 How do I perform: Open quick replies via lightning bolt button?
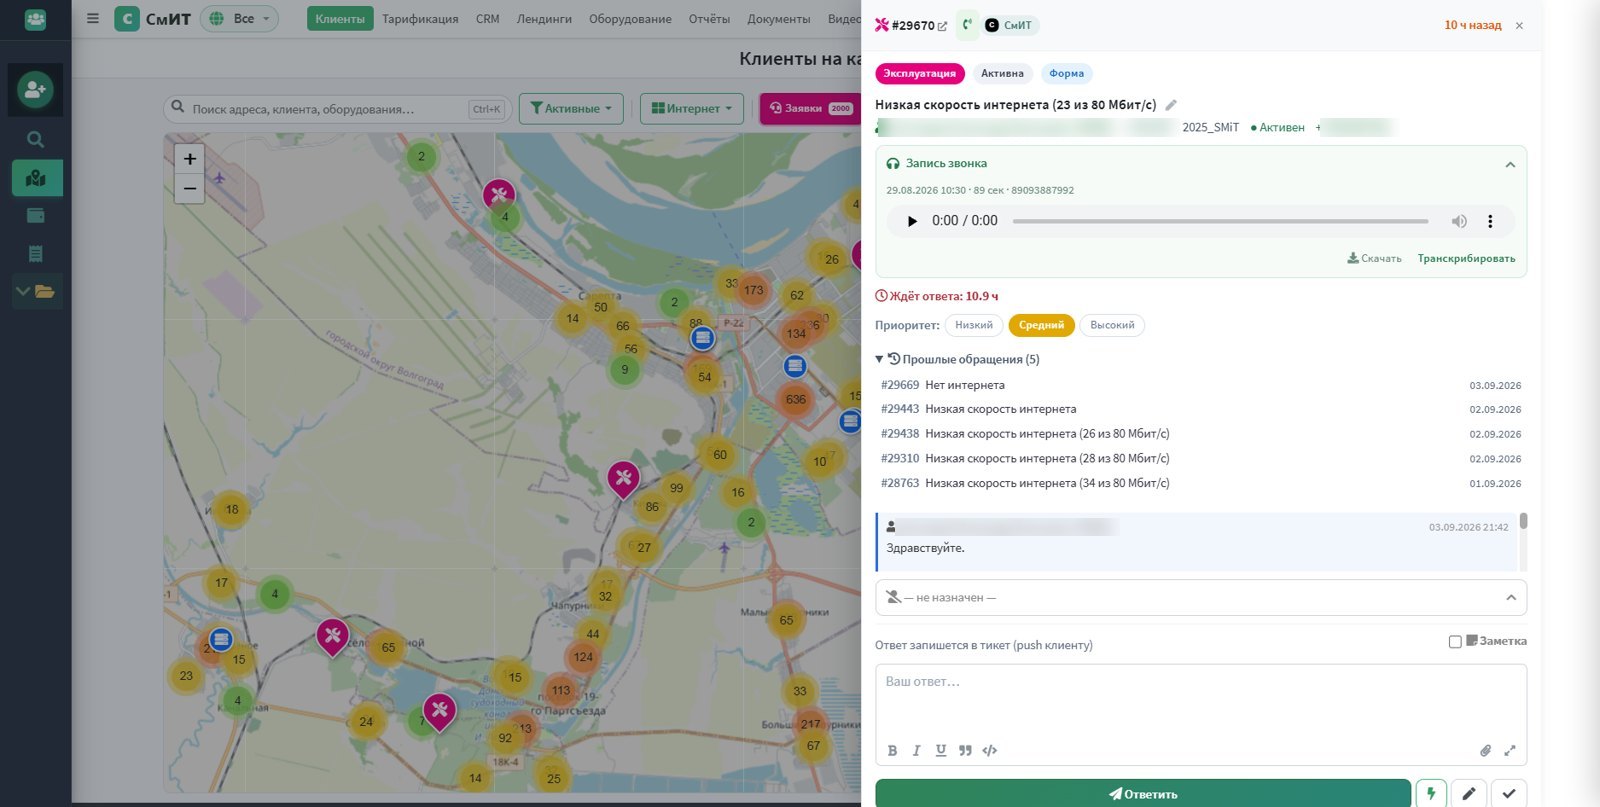pos(1431,793)
